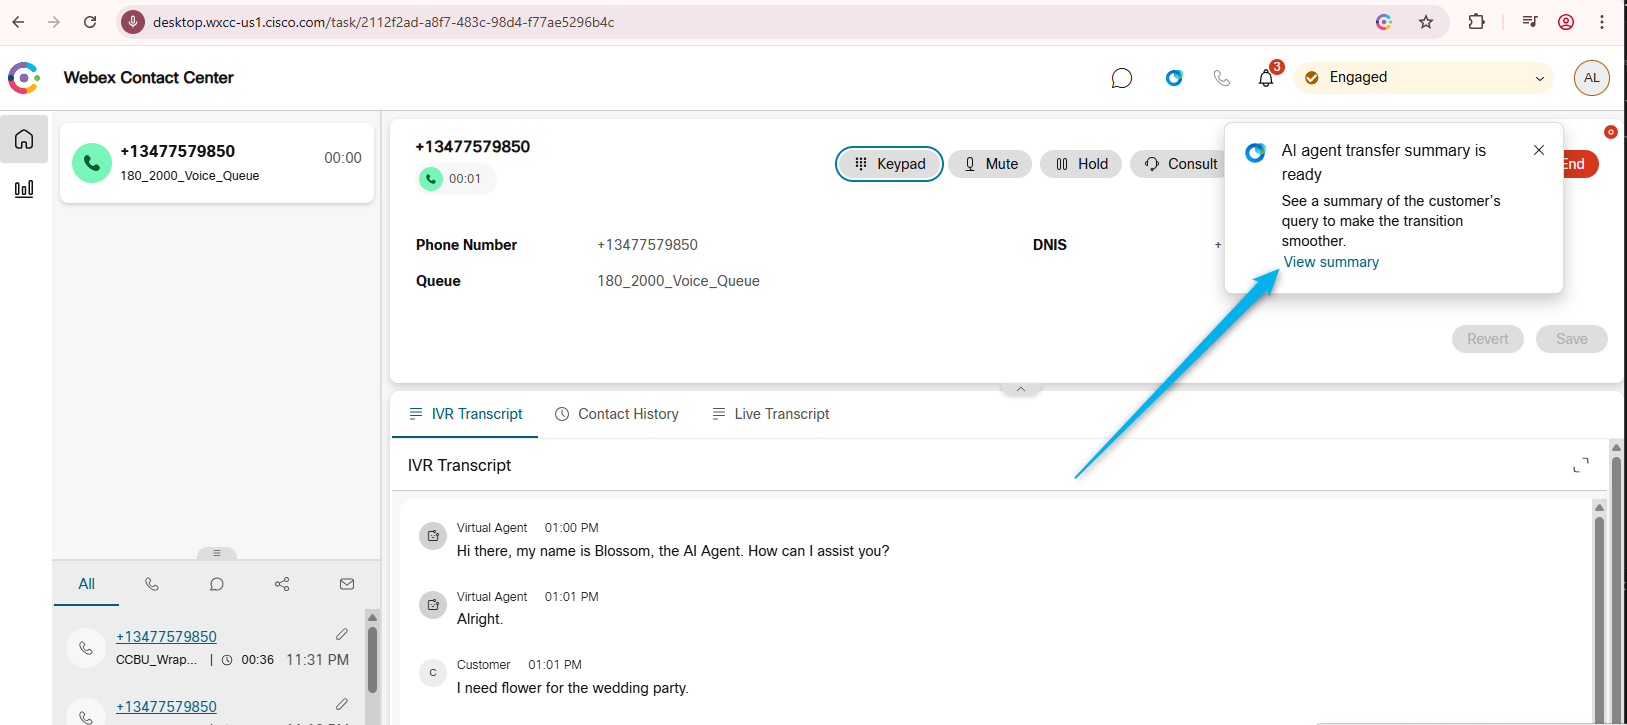The width and height of the screenshot is (1627, 725).
Task: Open the outdial phone icon in header
Action: [x=1221, y=78]
